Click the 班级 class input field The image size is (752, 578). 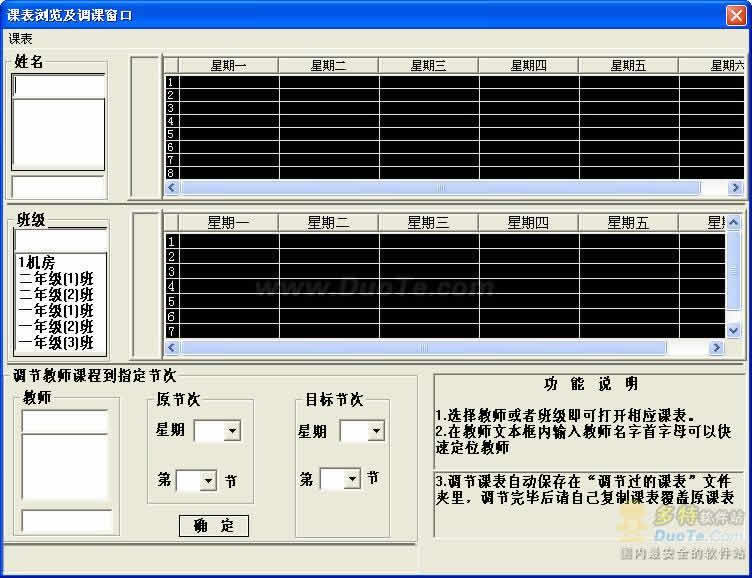click(x=61, y=241)
